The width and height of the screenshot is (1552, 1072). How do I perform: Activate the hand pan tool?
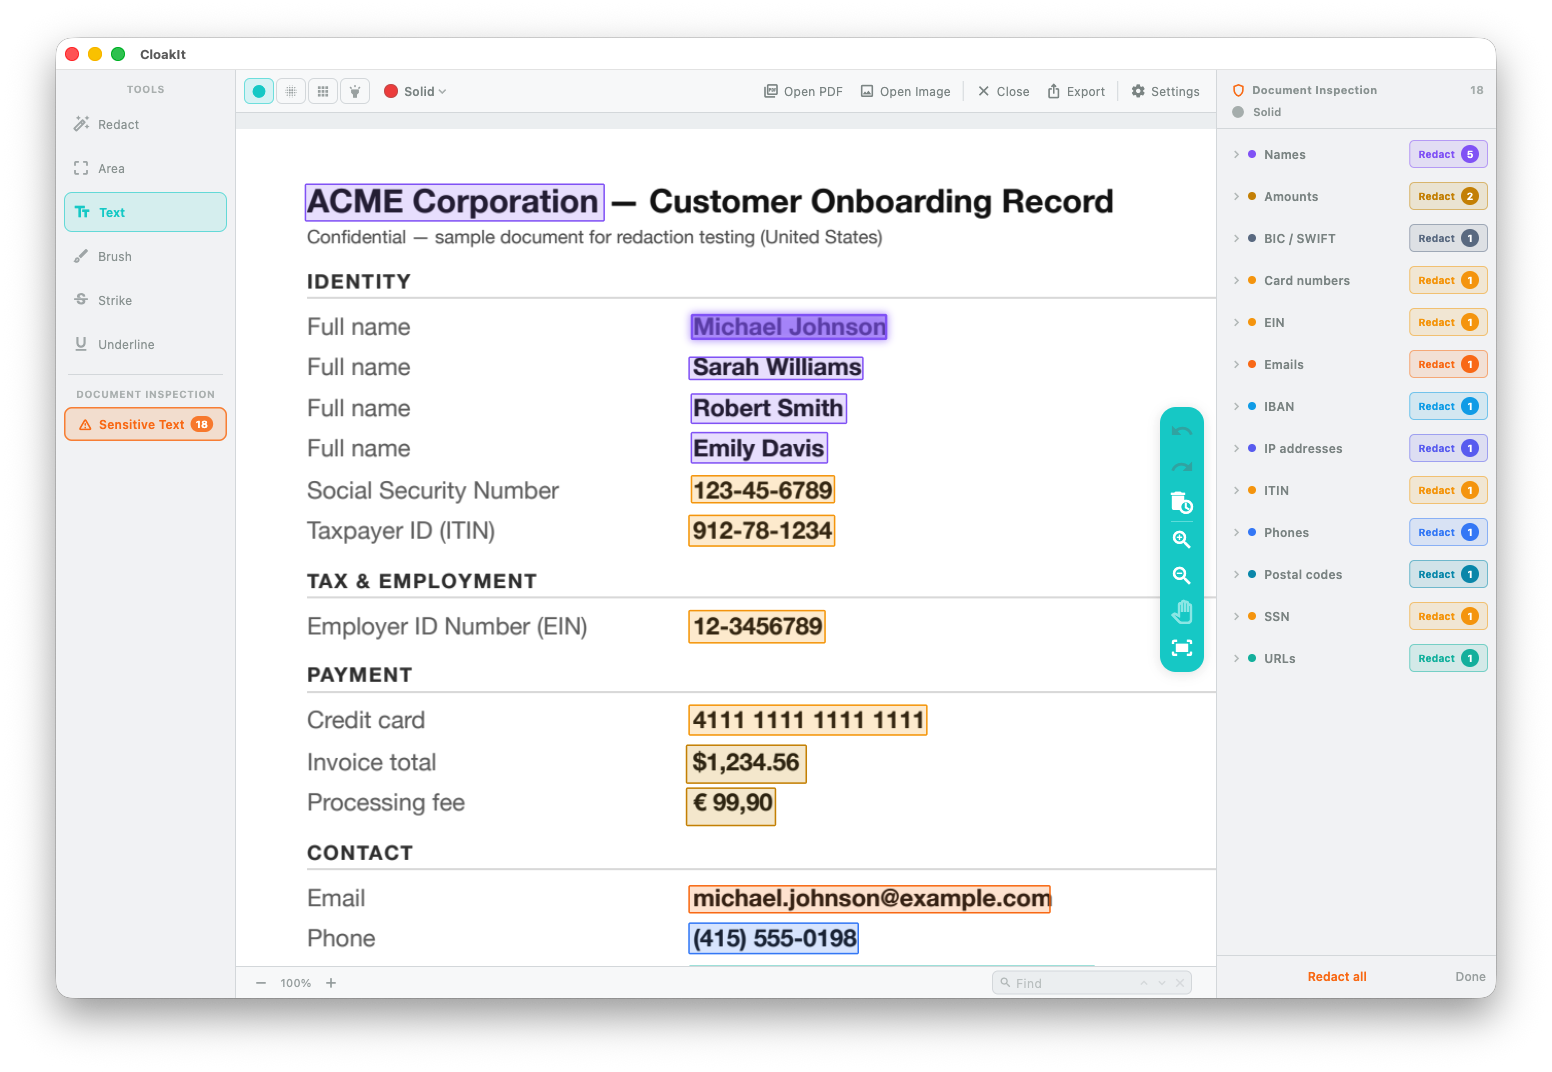point(1181,611)
